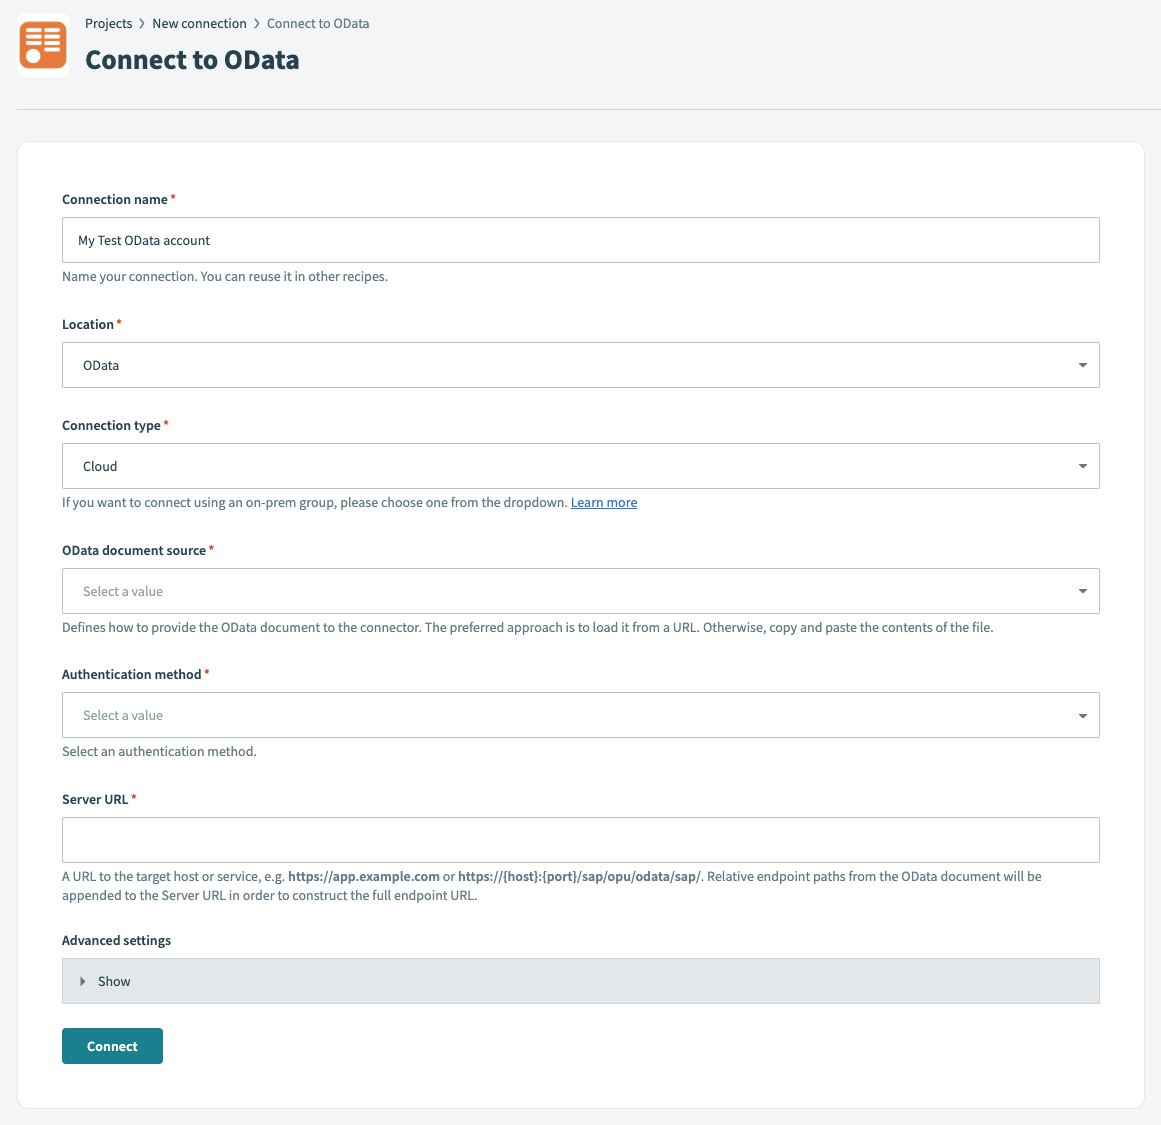The height and width of the screenshot is (1125, 1161).
Task: Click the breadcrumb separator after Projects
Action: (140, 23)
